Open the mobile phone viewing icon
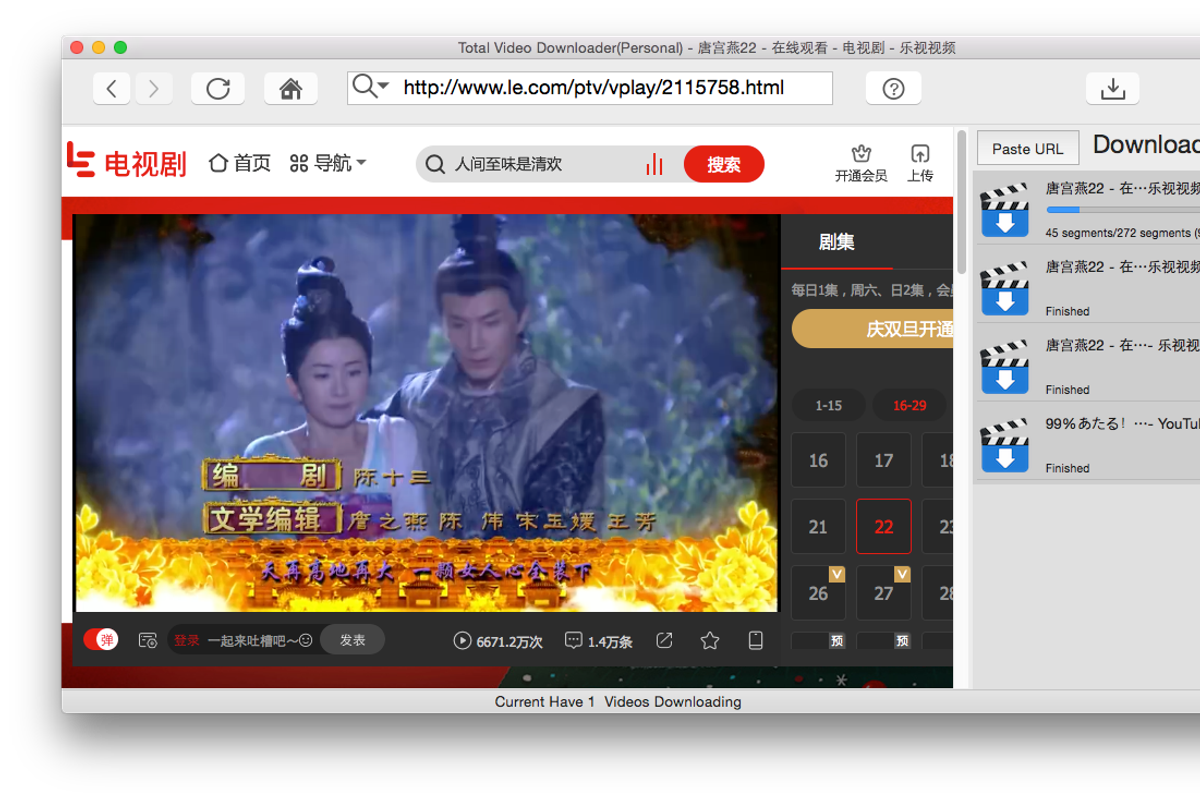 point(756,640)
